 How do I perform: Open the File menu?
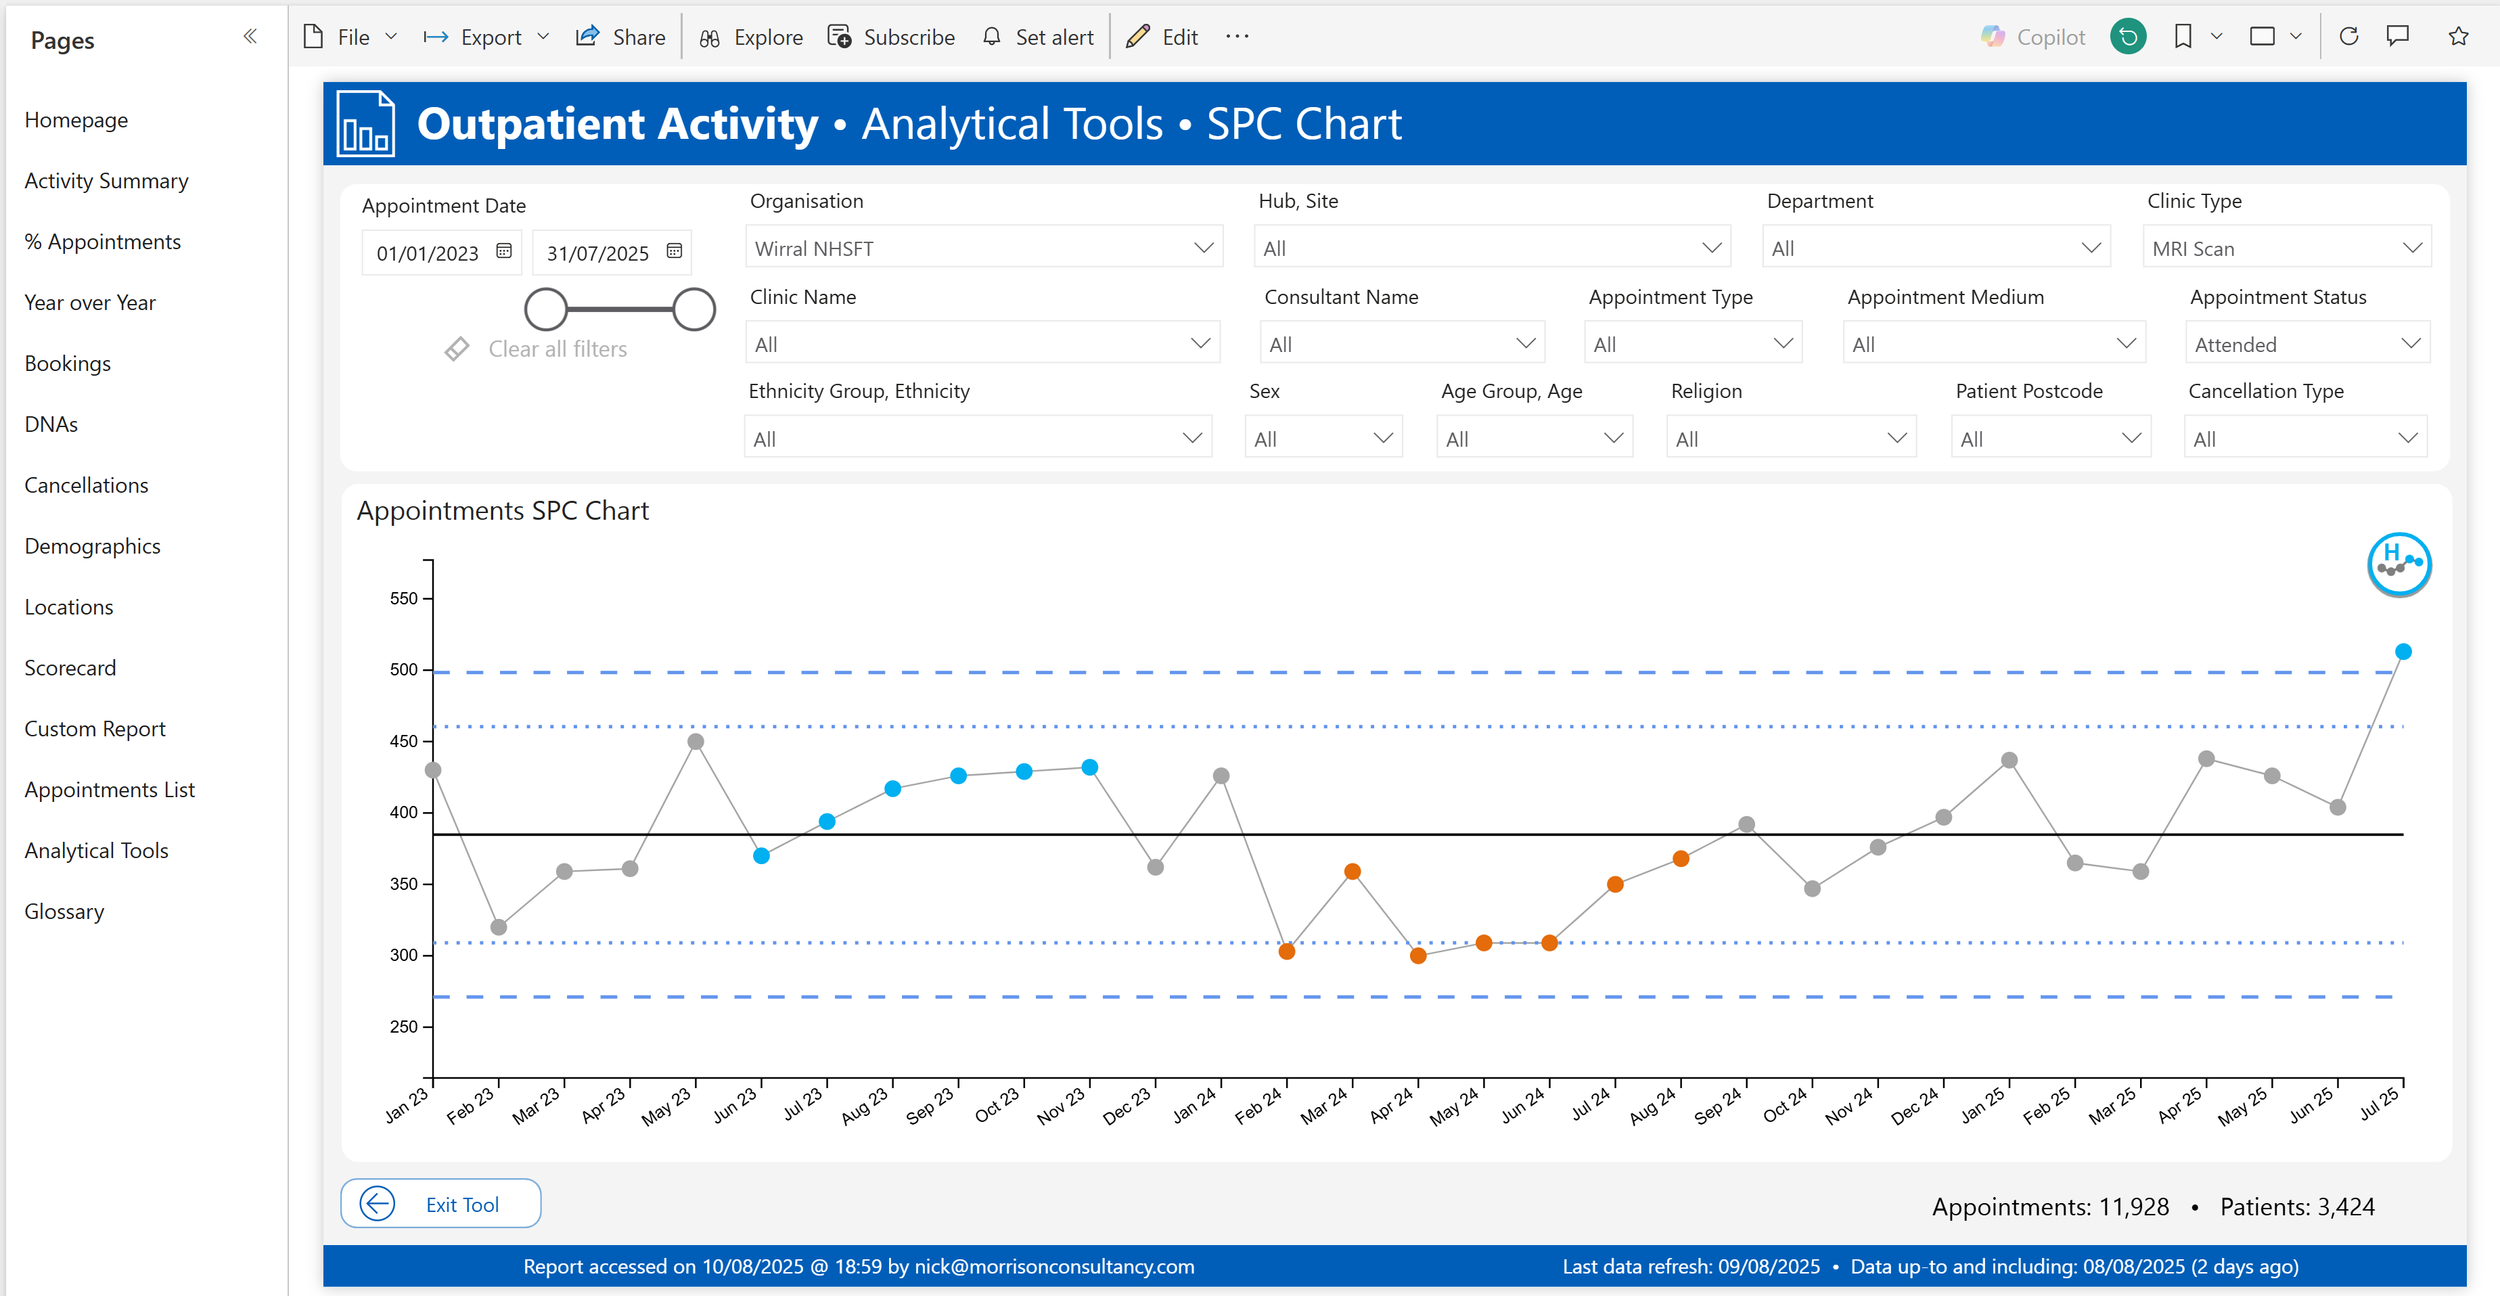350,37
